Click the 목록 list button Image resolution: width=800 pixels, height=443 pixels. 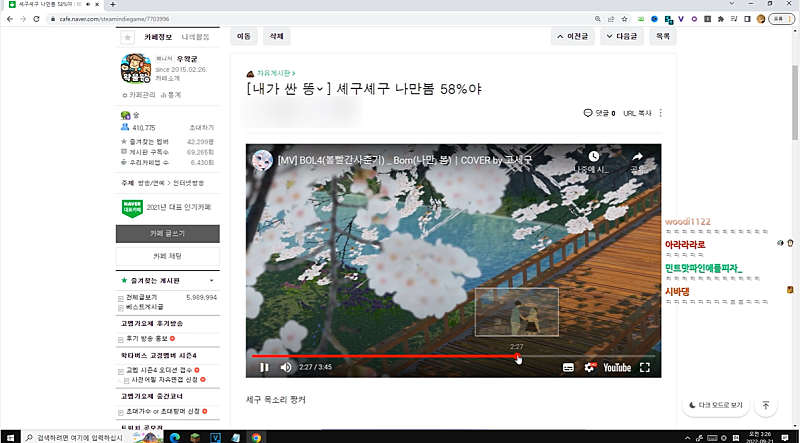coord(663,37)
